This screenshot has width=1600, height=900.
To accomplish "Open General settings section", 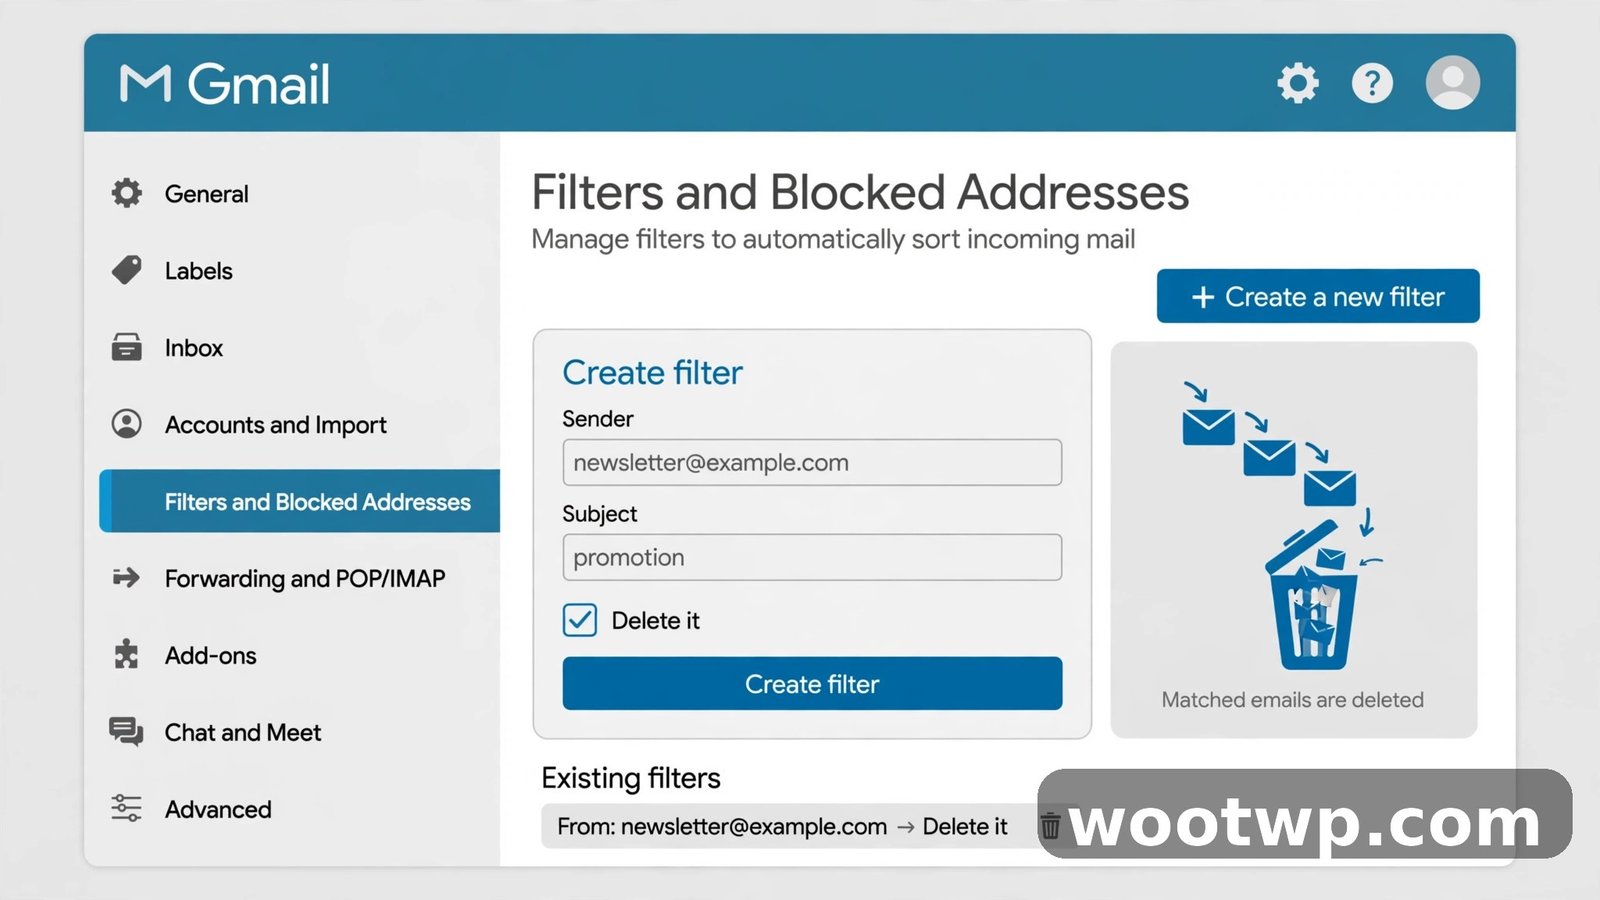I will pyautogui.click(x=206, y=194).
